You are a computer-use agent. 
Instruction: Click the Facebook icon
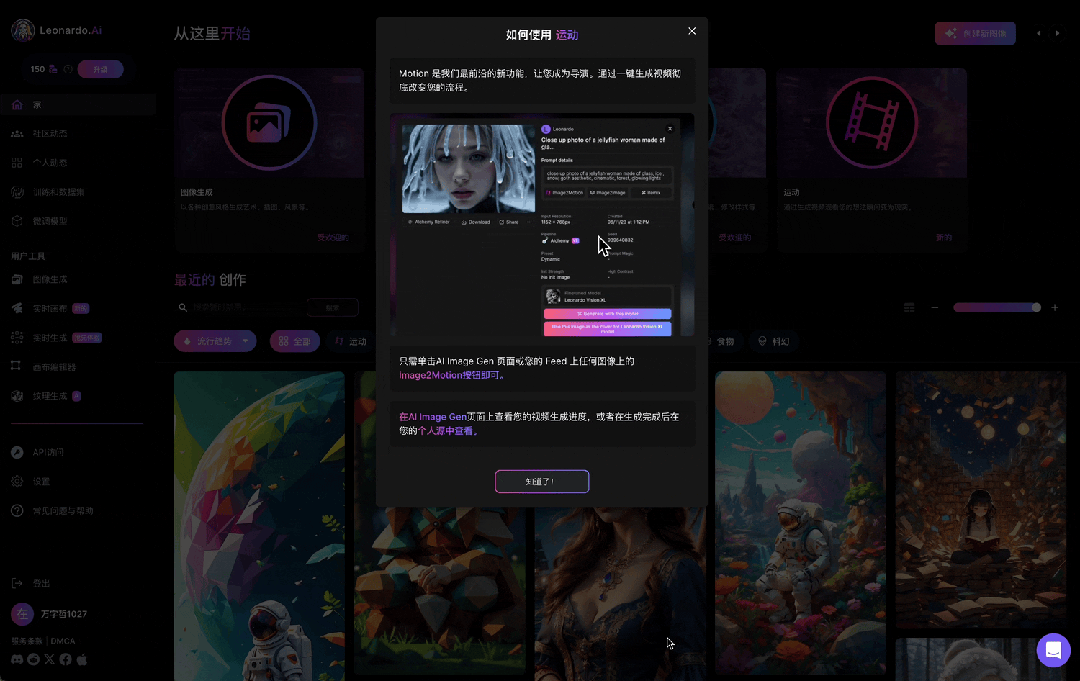point(65,659)
